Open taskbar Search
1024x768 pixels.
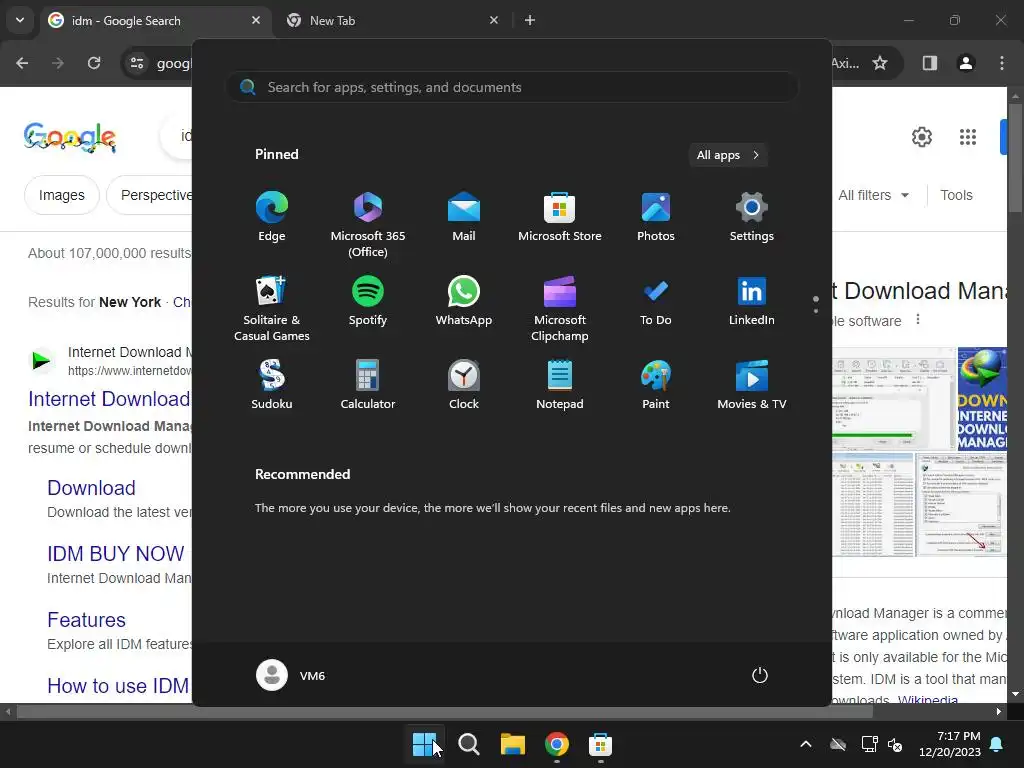[x=468, y=744]
